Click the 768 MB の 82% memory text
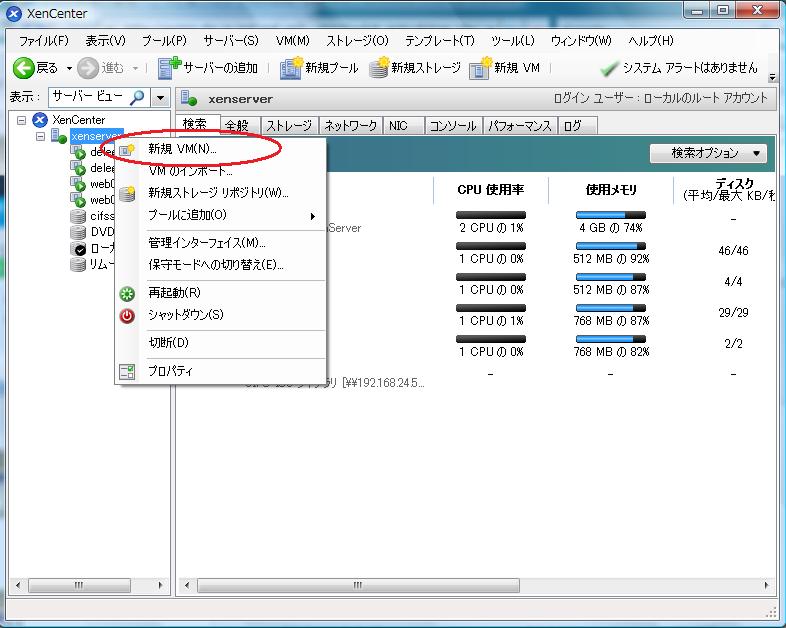 tap(611, 352)
